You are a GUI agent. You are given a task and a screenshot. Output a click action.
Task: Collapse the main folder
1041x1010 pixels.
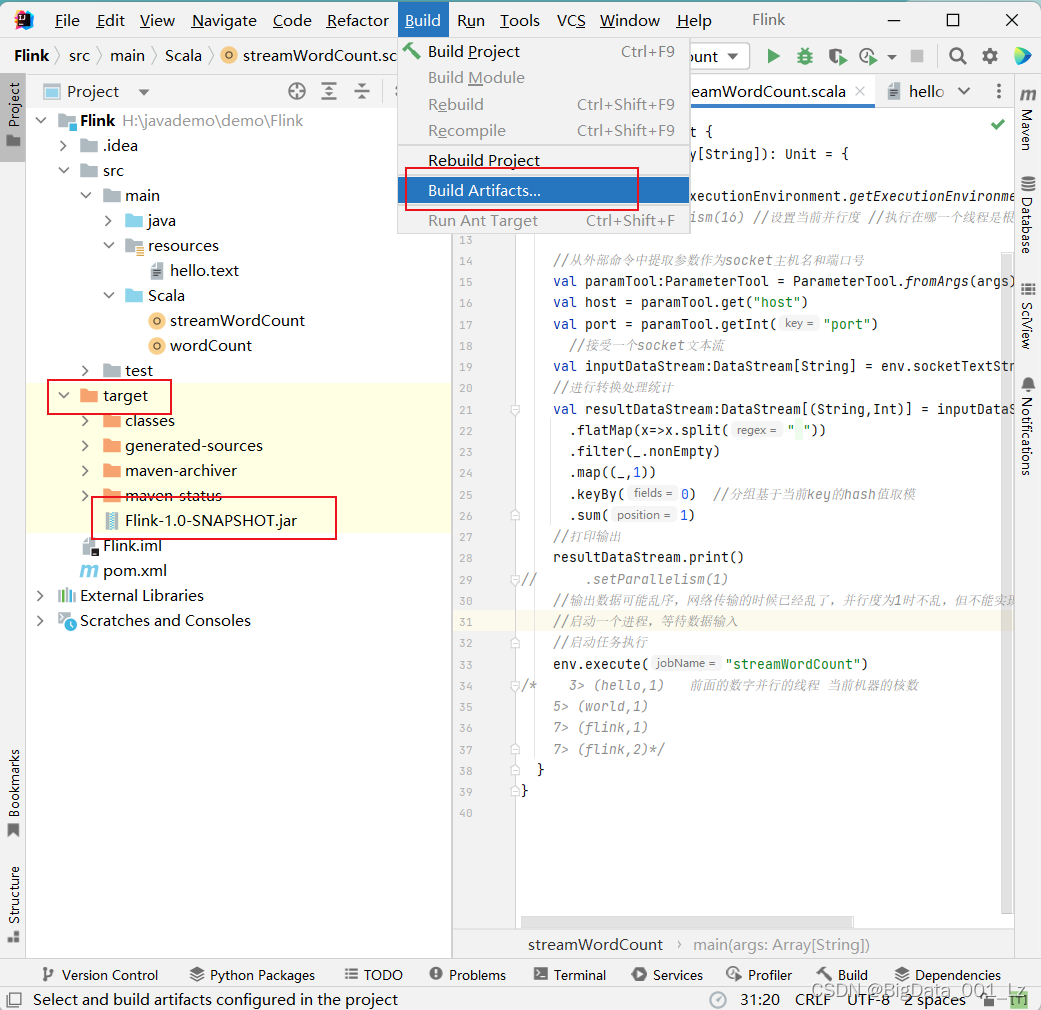(x=86, y=195)
